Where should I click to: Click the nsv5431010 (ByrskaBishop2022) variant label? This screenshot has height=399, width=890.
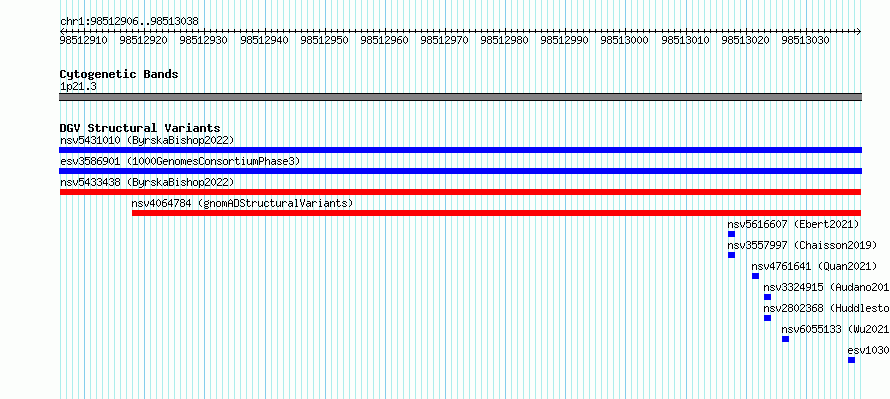coord(147,140)
